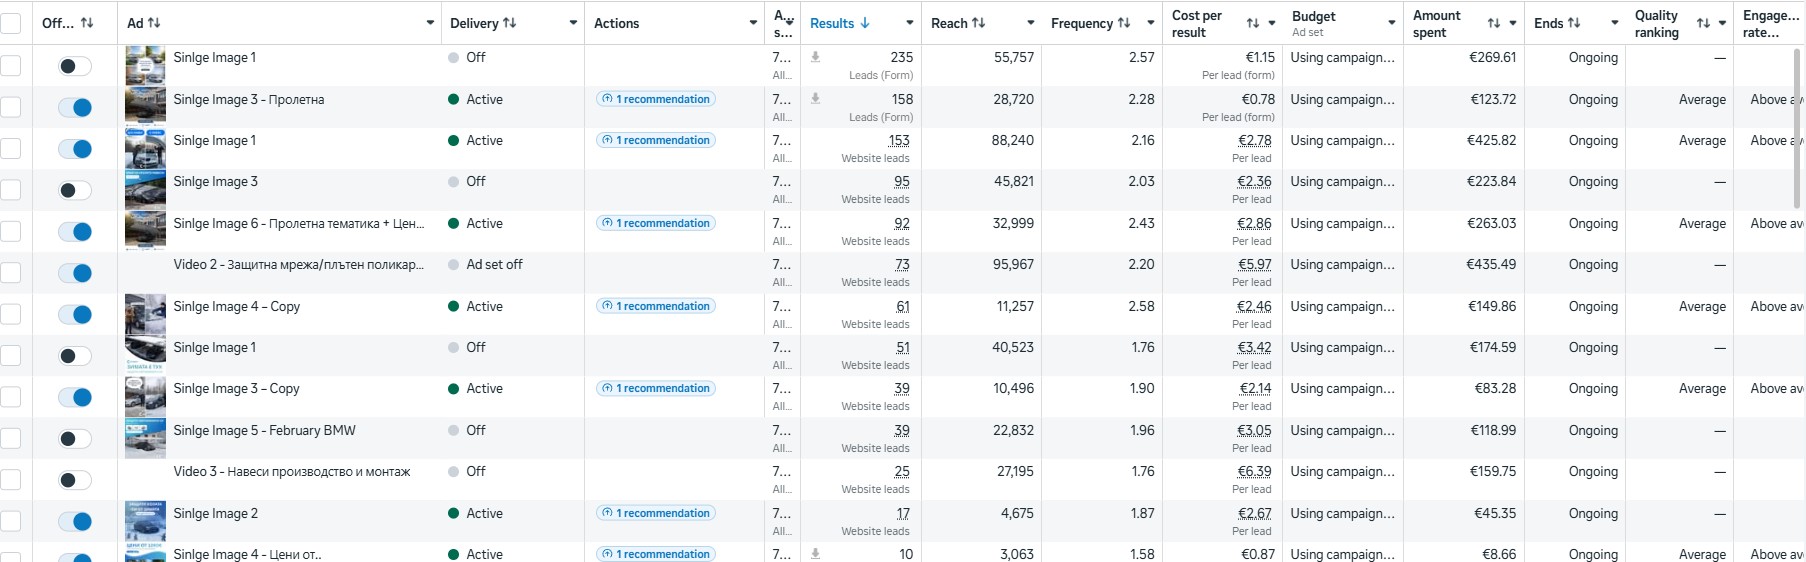Click thumbnail of Sinlge Image 6 ad
The height and width of the screenshot is (562, 1806).
pyautogui.click(x=145, y=231)
